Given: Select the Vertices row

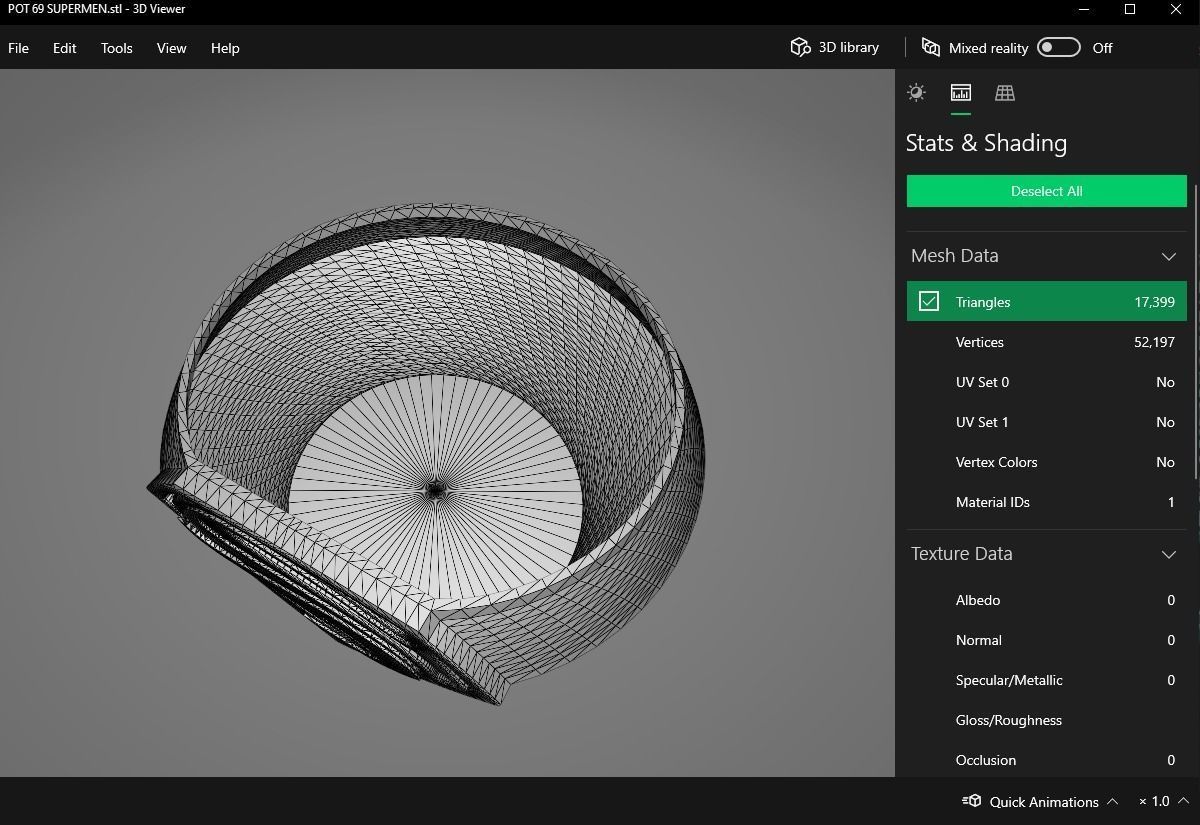Looking at the screenshot, I should (1047, 342).
